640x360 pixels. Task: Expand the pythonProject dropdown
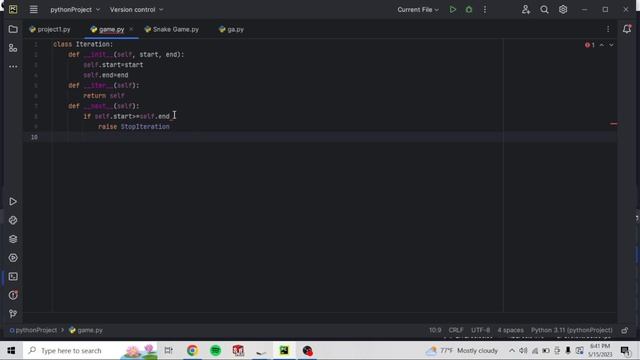click(75, 9)
